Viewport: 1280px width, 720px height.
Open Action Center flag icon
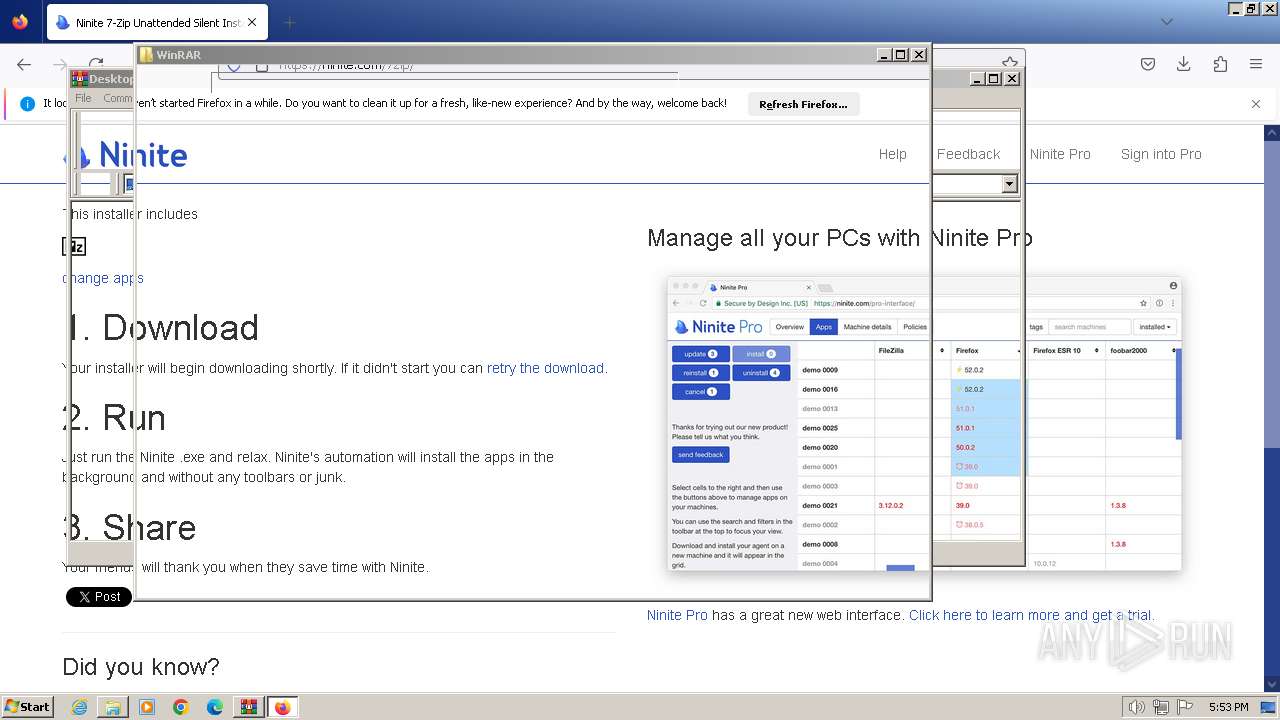[x=1183, y=707]
